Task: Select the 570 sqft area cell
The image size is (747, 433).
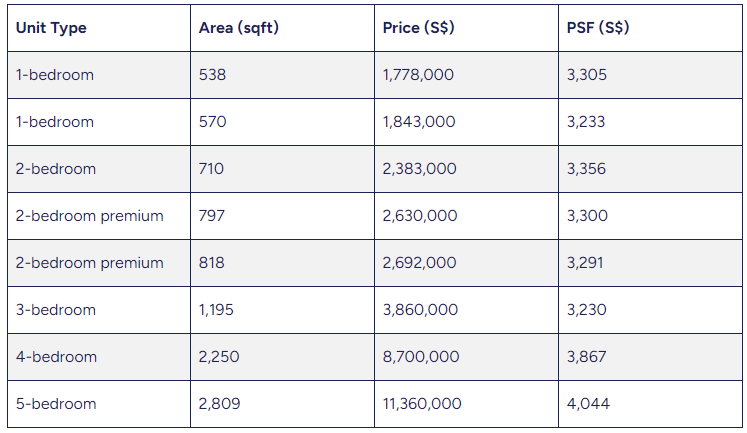Action: pos(213,122)
